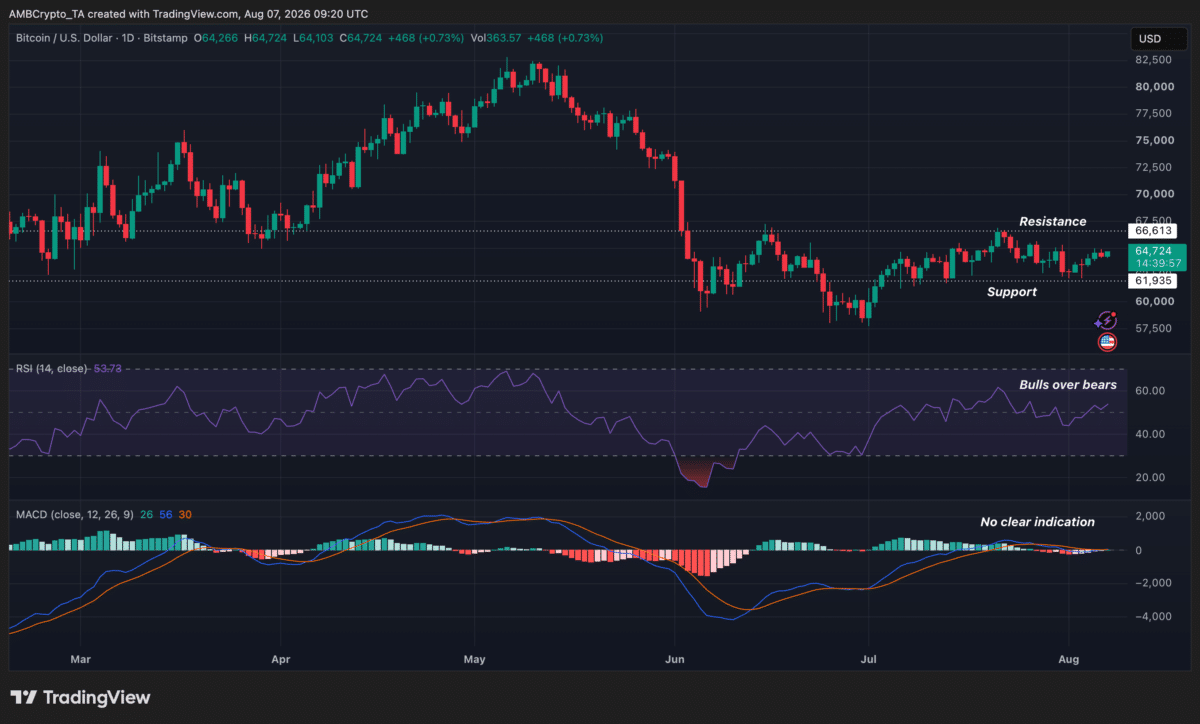Image resolution: width=1200 pixels, height=724 pixels.
Task: Click the 'Aug' date axis label
Action: click(1069, 660)
